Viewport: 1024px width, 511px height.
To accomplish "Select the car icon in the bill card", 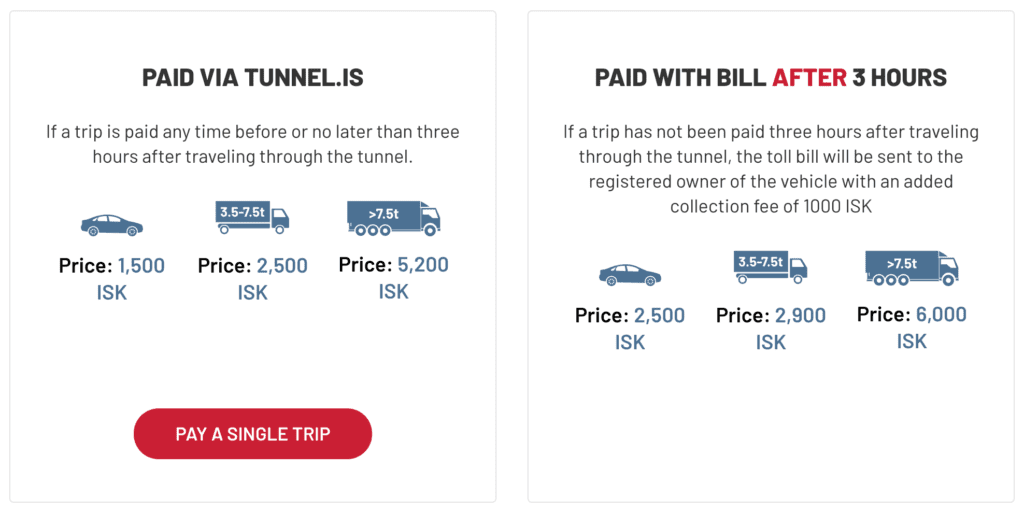I will coord(629,274).
